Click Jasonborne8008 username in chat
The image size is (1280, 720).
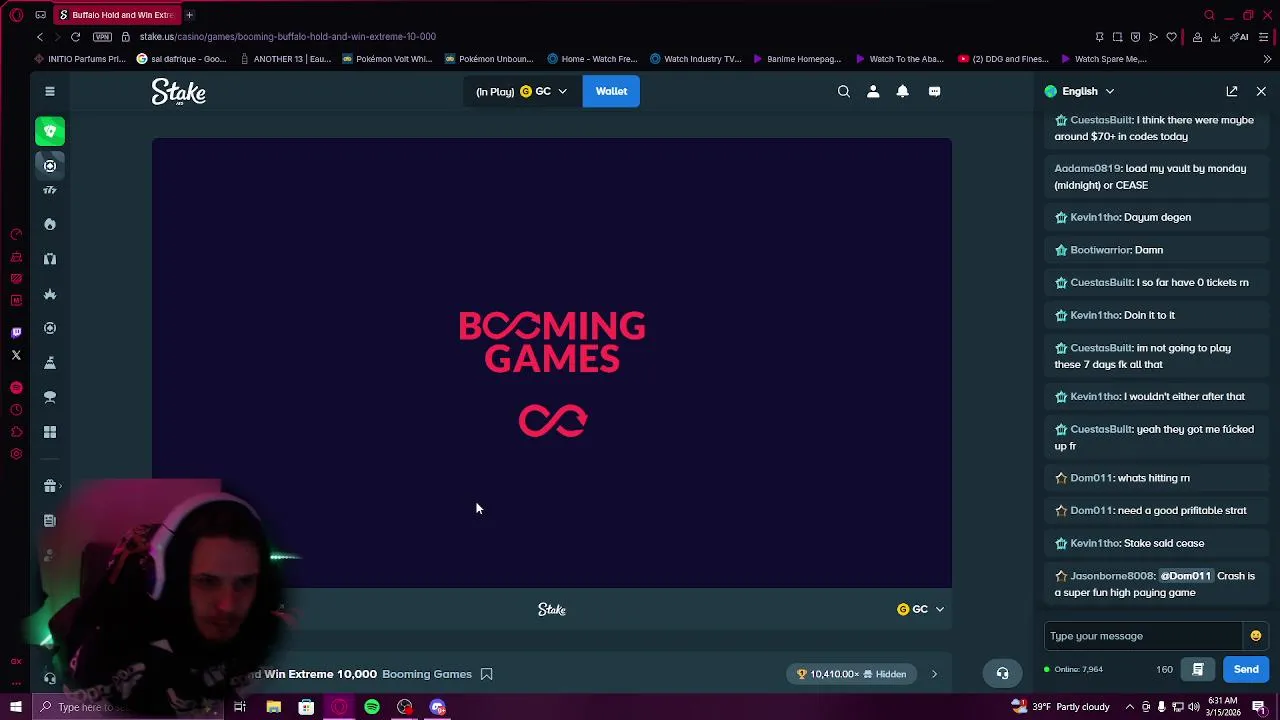1112,576
